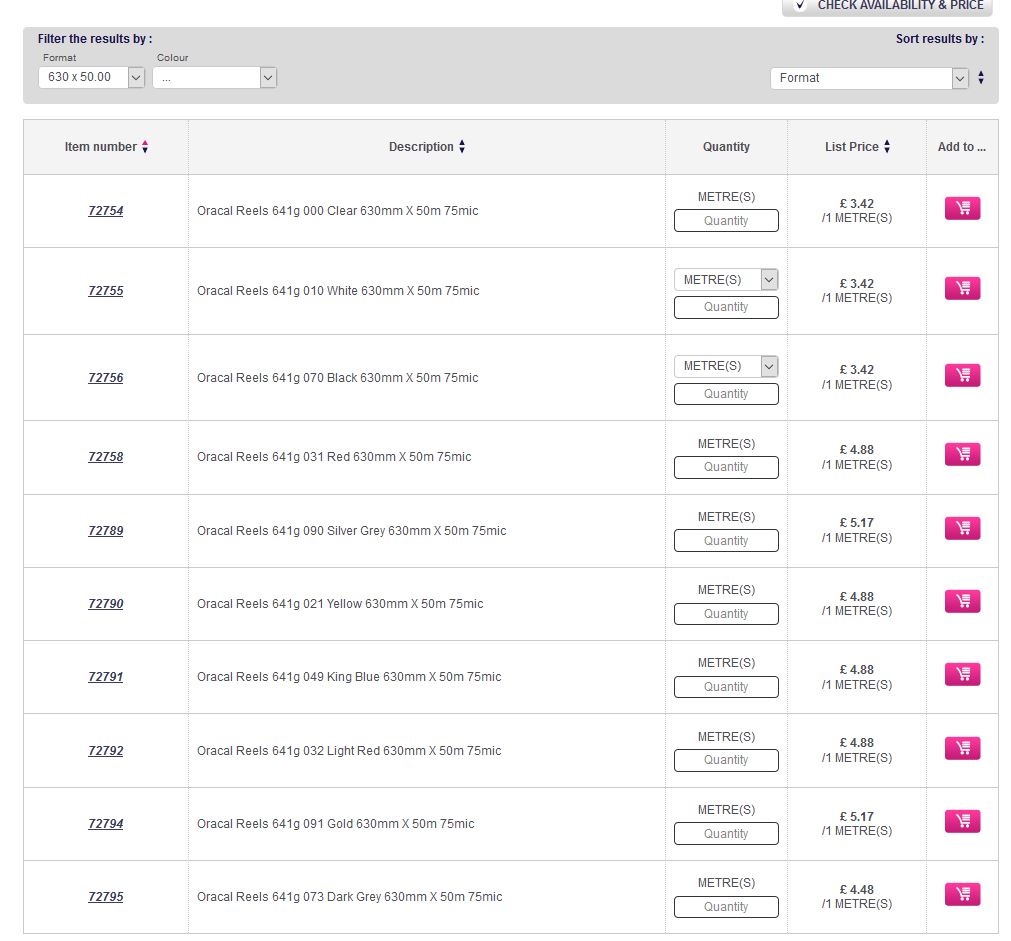
Task: Open item number 72792 link
Action: (x=106, y=751)
